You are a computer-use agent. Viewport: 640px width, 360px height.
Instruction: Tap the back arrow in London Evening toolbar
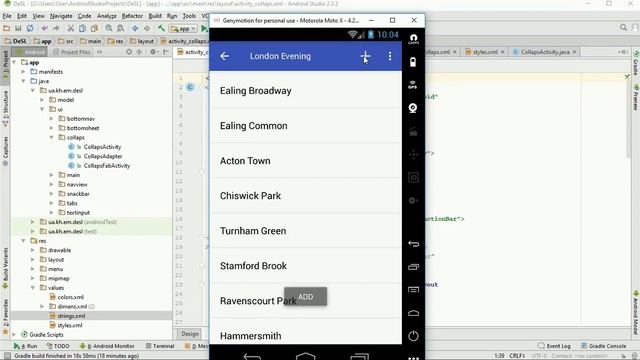click(x=224, y=56)
